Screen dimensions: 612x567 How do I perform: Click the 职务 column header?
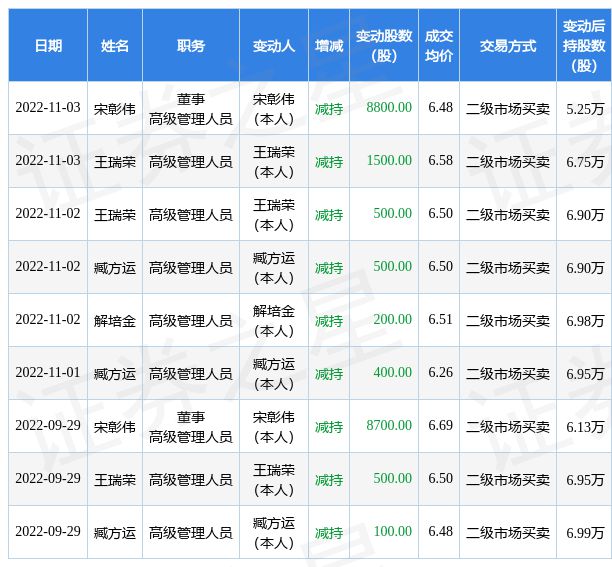coord(191,46)
